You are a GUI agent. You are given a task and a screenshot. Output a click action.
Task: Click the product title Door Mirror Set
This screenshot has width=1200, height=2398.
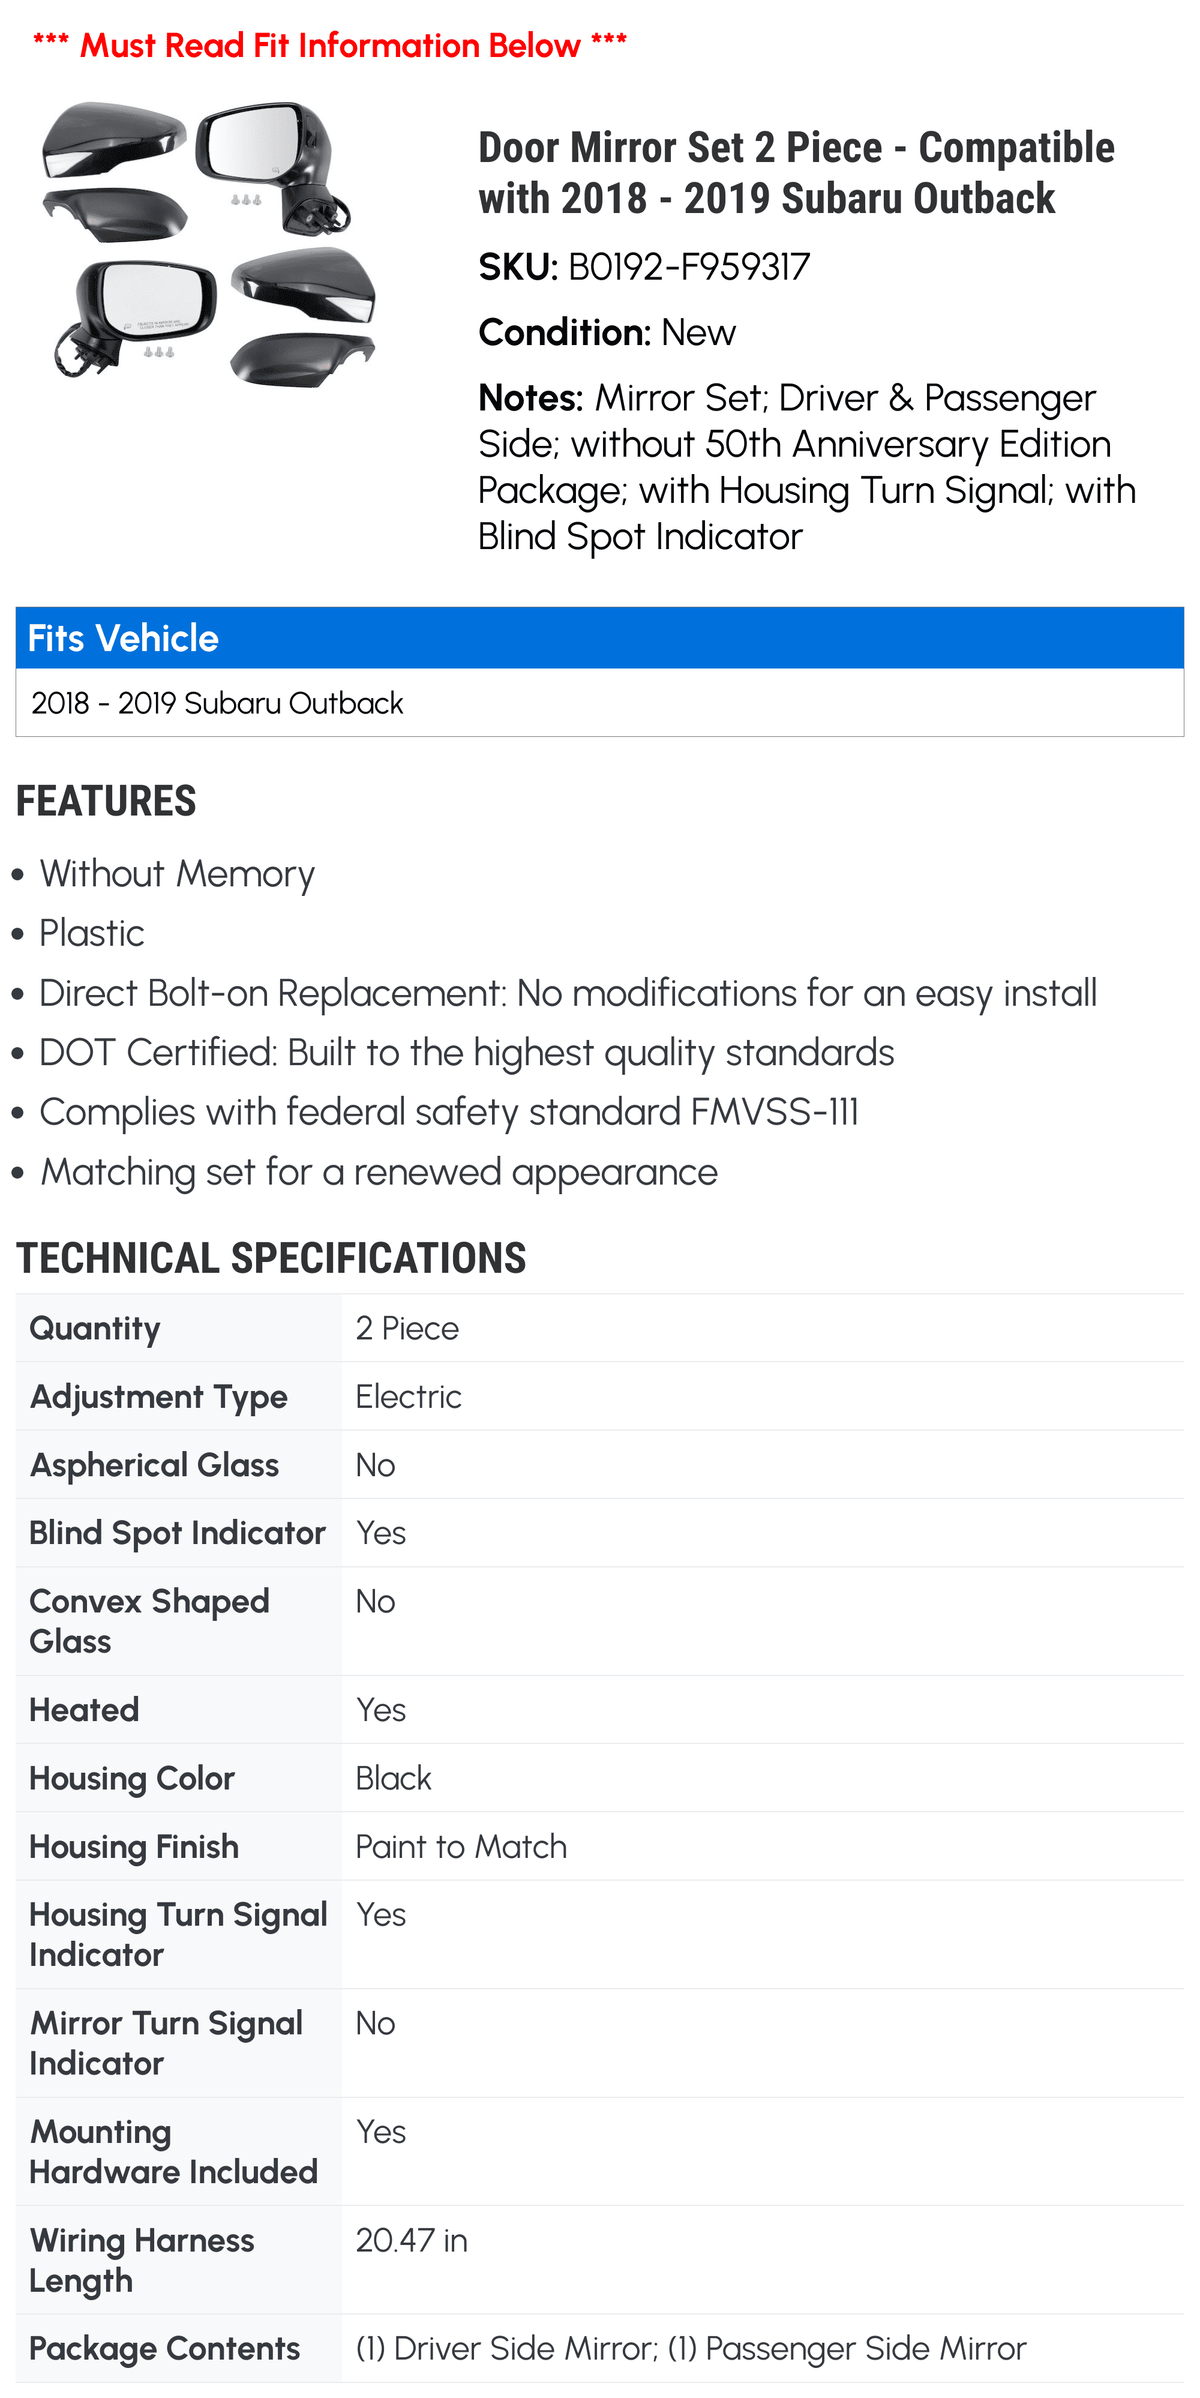coord(796,173)
